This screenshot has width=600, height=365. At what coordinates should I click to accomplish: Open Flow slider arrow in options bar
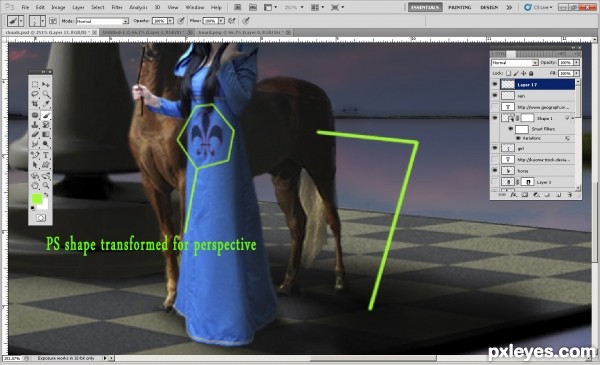(221, 21)
